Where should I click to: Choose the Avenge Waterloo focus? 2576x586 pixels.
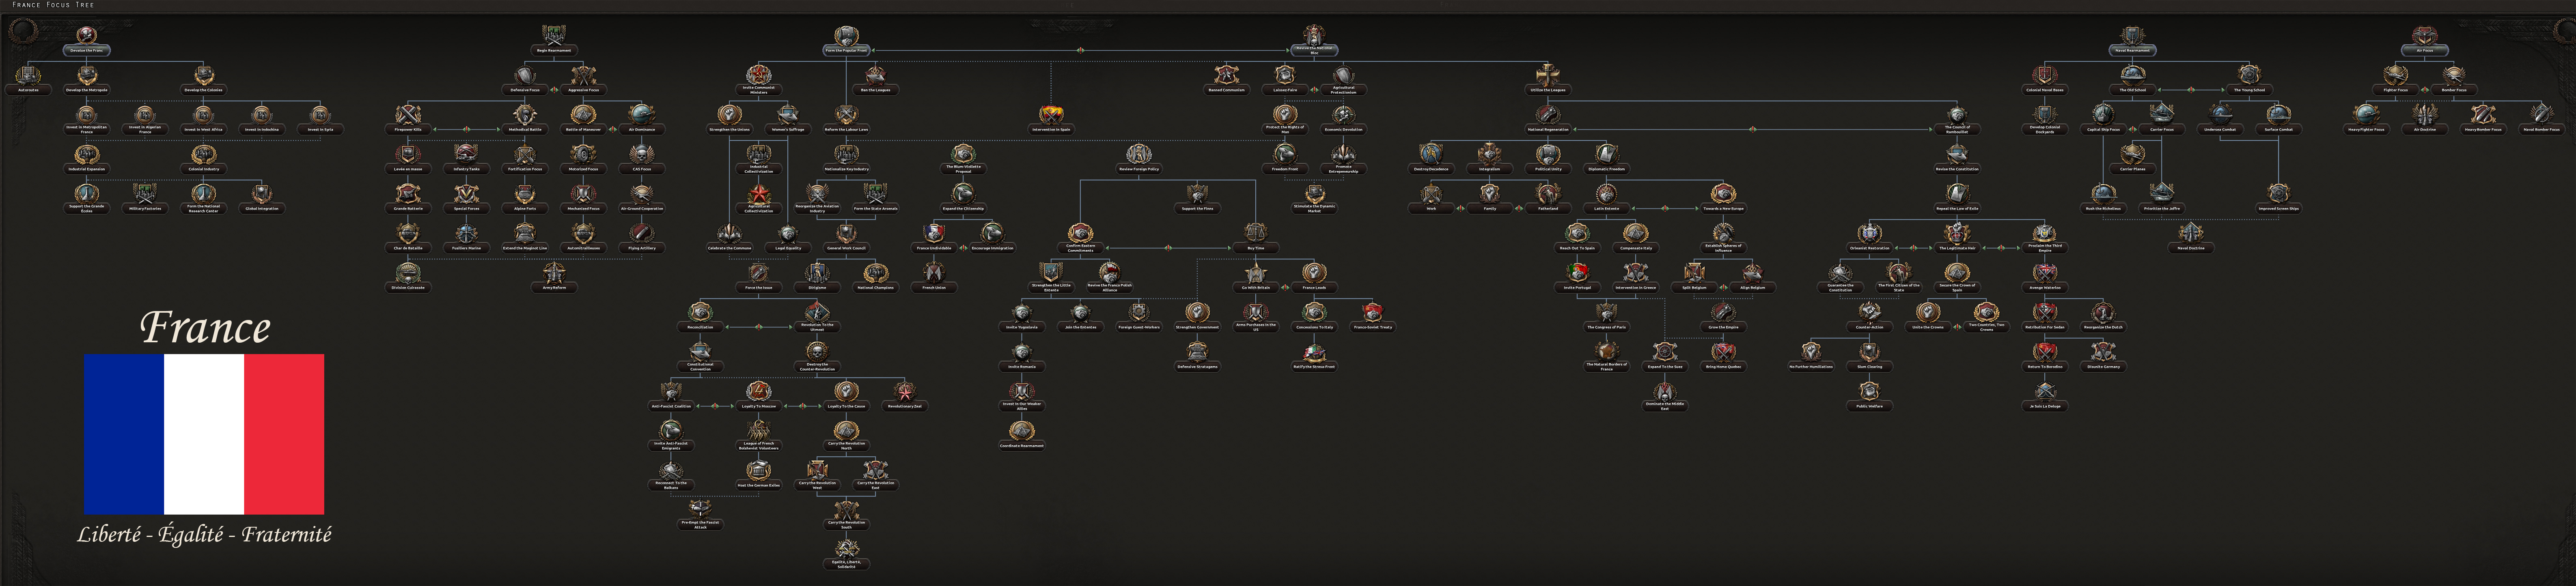tap(2045, 277)
